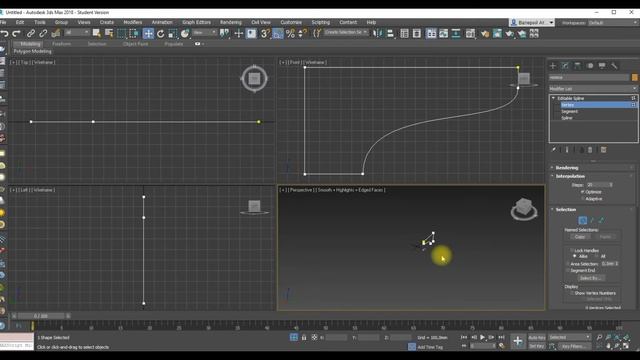The image size is (640, 360).
Task: Toggle the Optimize checkbox
Action: [582, 192]
